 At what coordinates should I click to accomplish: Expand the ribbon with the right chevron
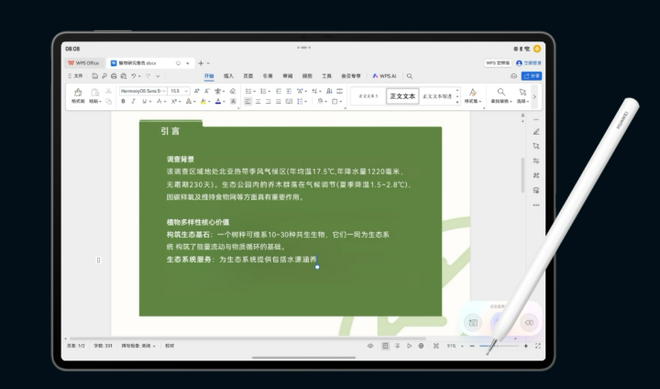click(535, 97)
